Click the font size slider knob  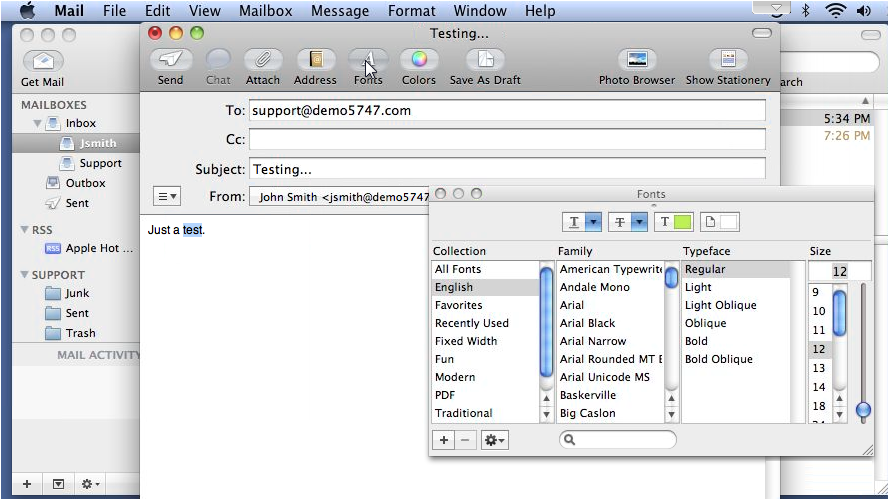tap(863, 409)
